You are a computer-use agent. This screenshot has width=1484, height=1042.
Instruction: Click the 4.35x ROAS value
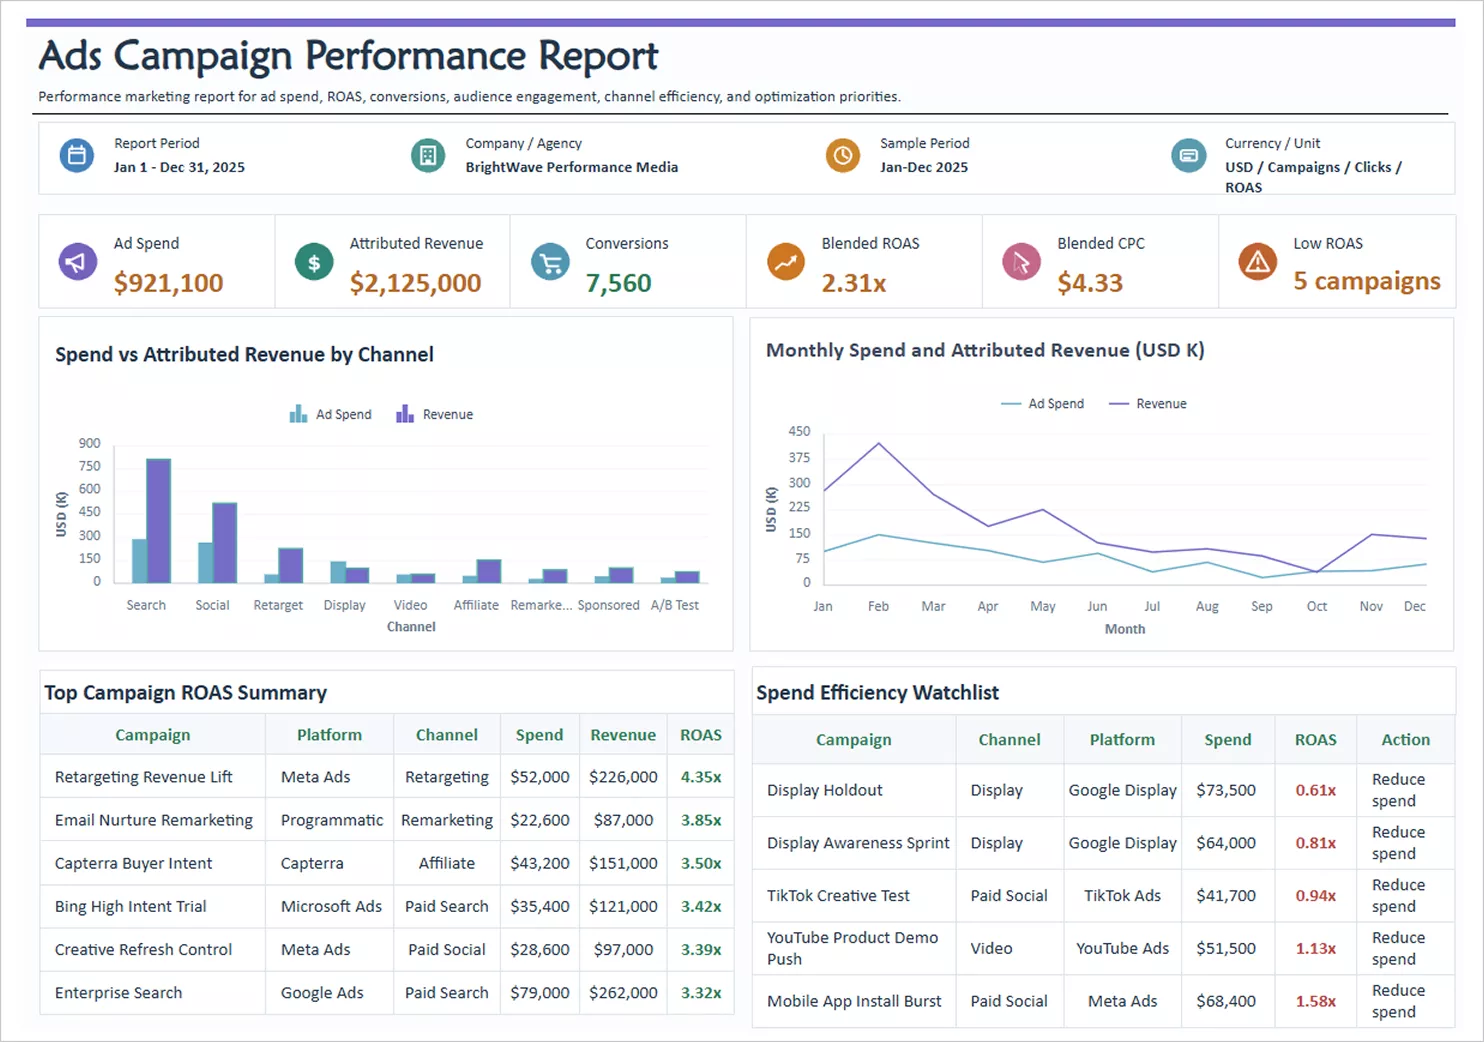pyautogui.click(x=701, y=777)
